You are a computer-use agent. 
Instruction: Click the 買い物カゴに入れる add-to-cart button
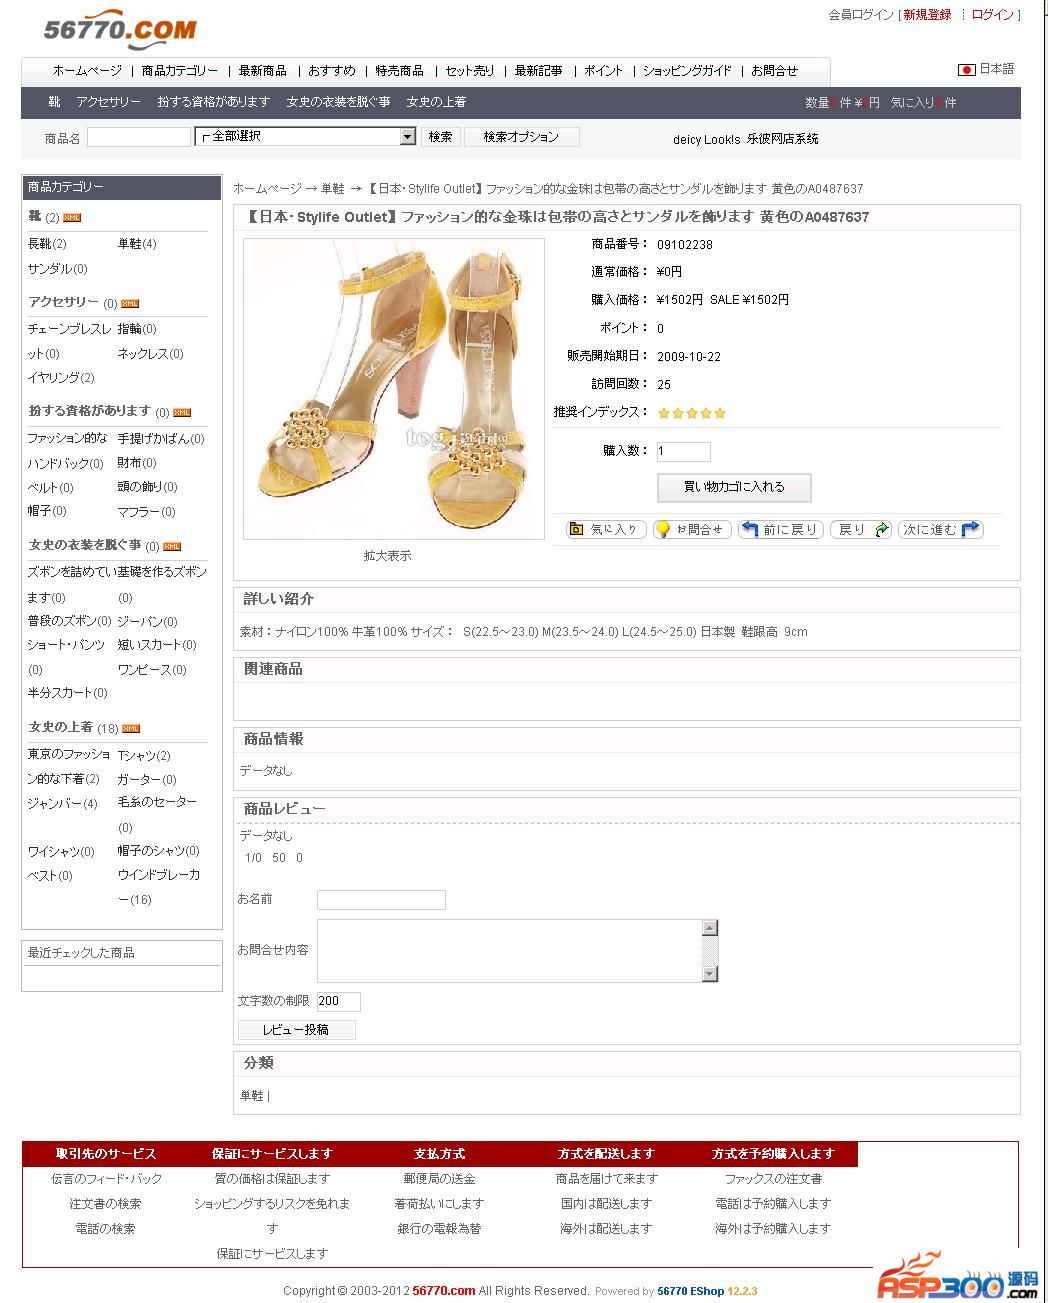point(734,487)
